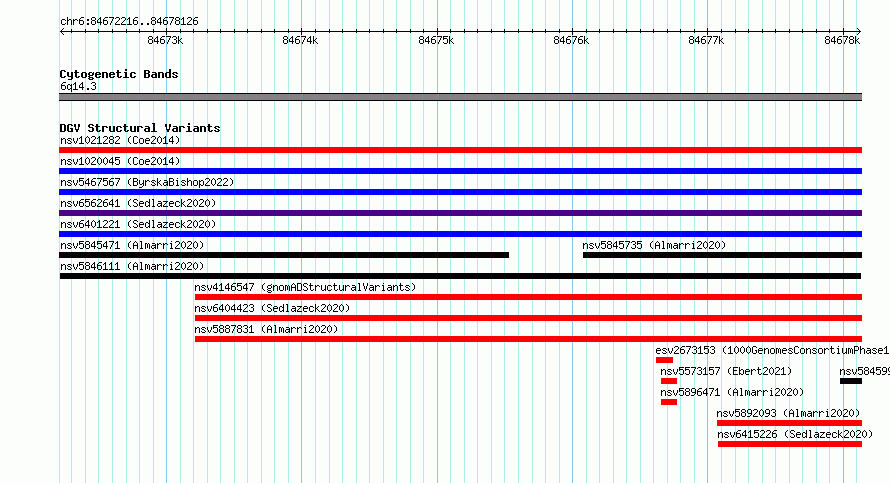Click the 84677k ruler tick label
Screen dimensions: 890x483
706,40
